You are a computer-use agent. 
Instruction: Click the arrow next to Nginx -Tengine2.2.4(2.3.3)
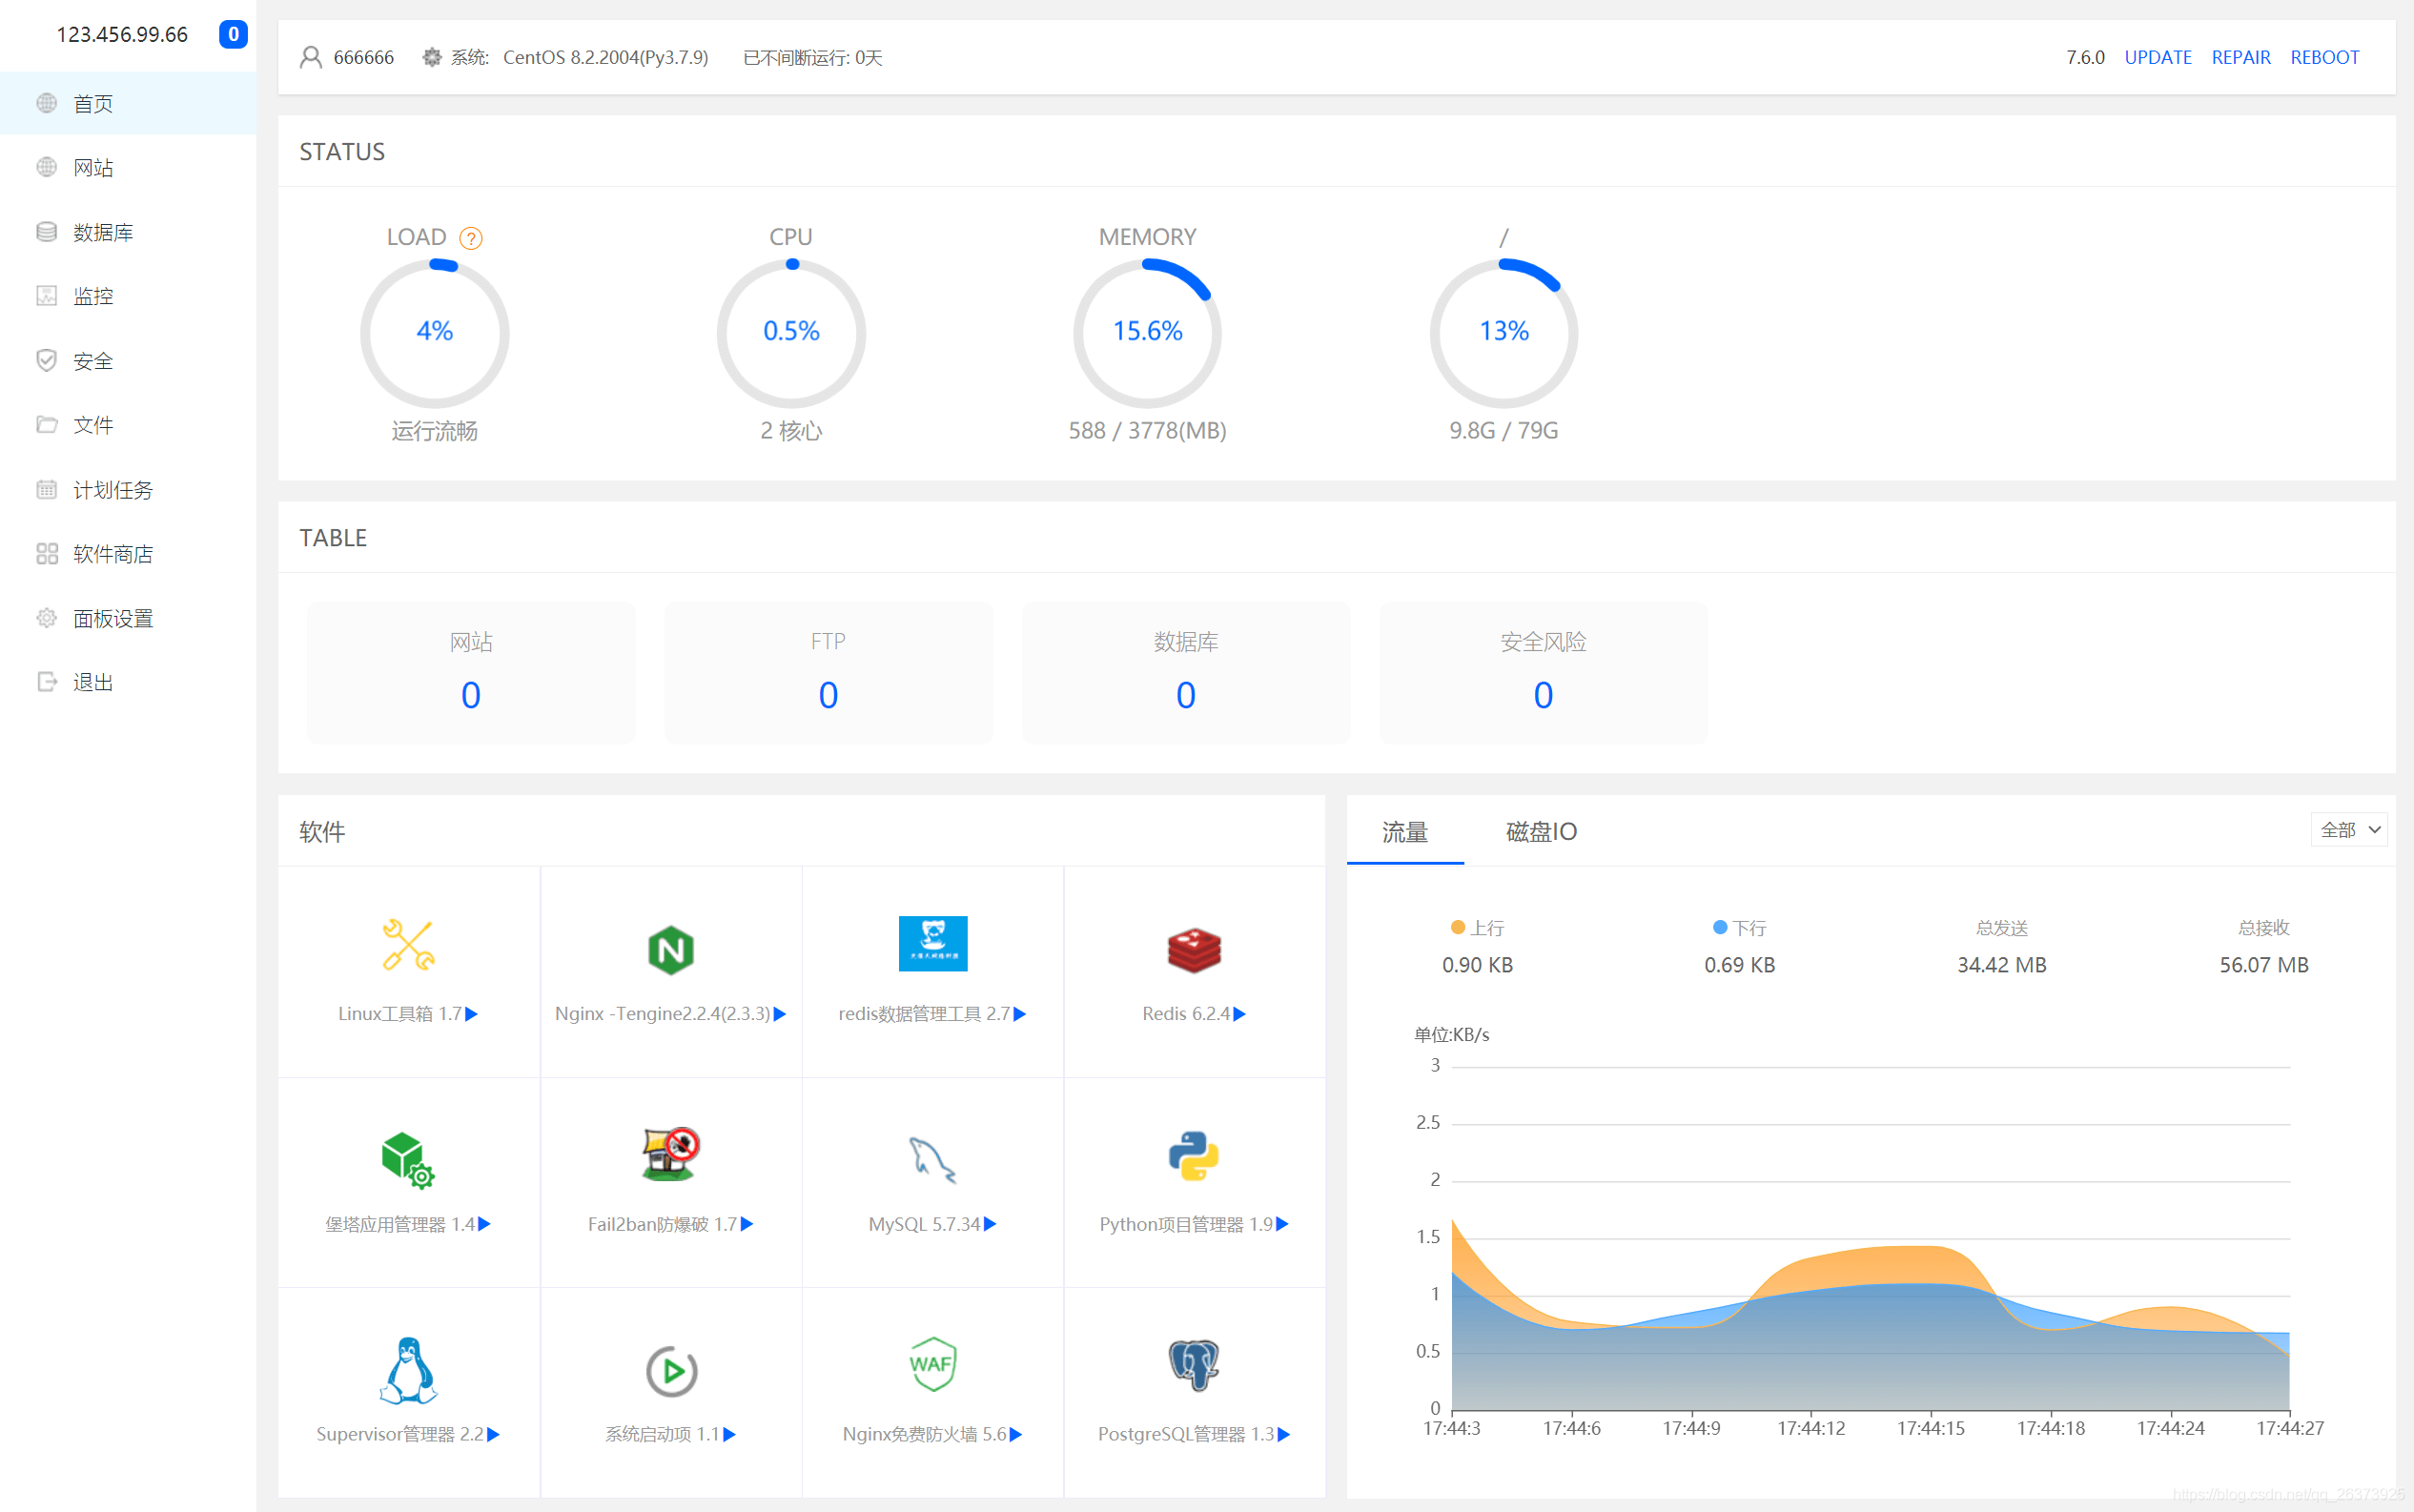(780, 1014)
